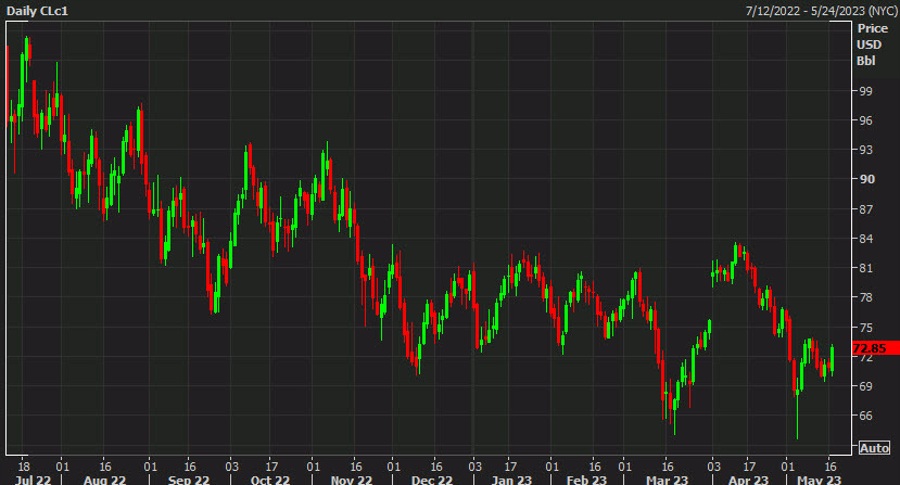Click the 90 price axis value

[x=867, y=179]
